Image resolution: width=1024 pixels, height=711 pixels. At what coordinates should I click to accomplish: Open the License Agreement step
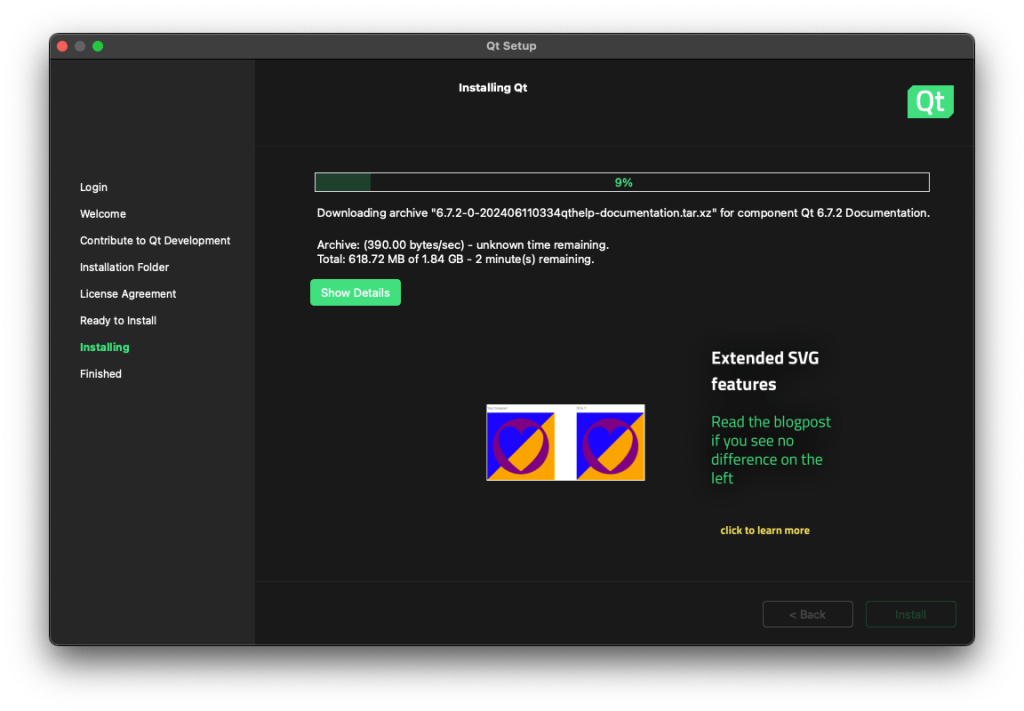(128, 294)
